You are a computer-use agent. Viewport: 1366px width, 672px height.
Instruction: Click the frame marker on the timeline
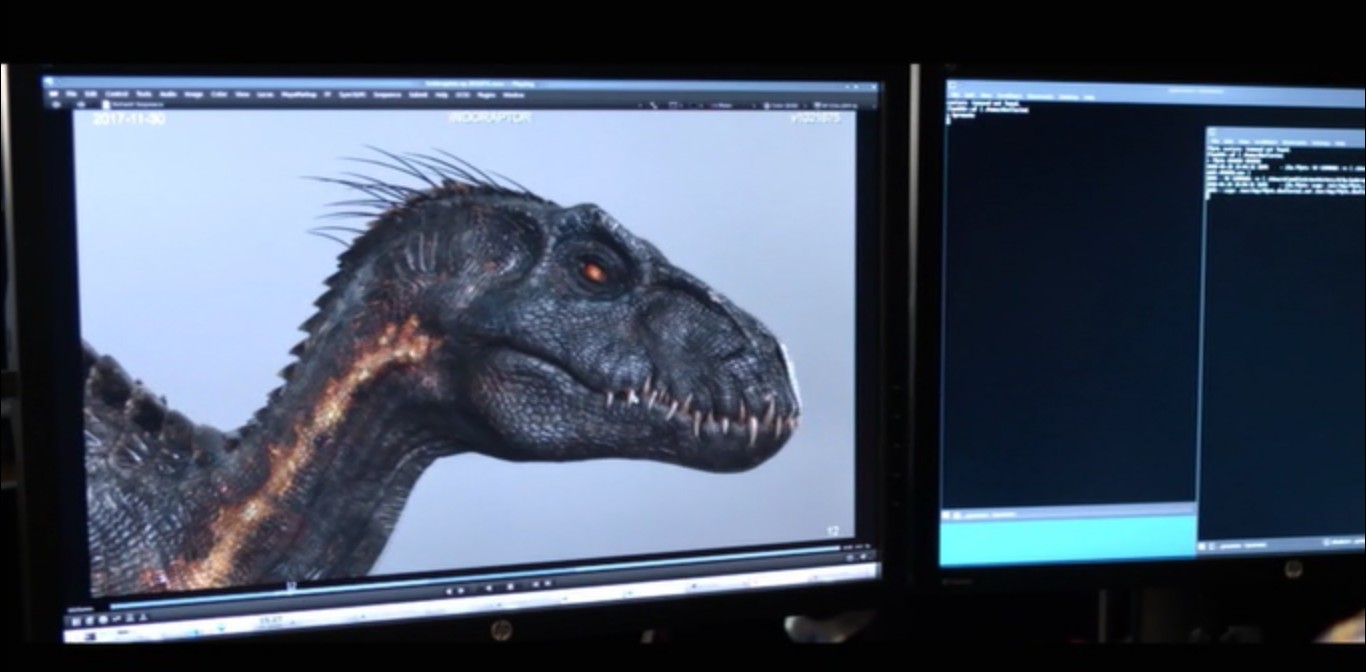291,585
